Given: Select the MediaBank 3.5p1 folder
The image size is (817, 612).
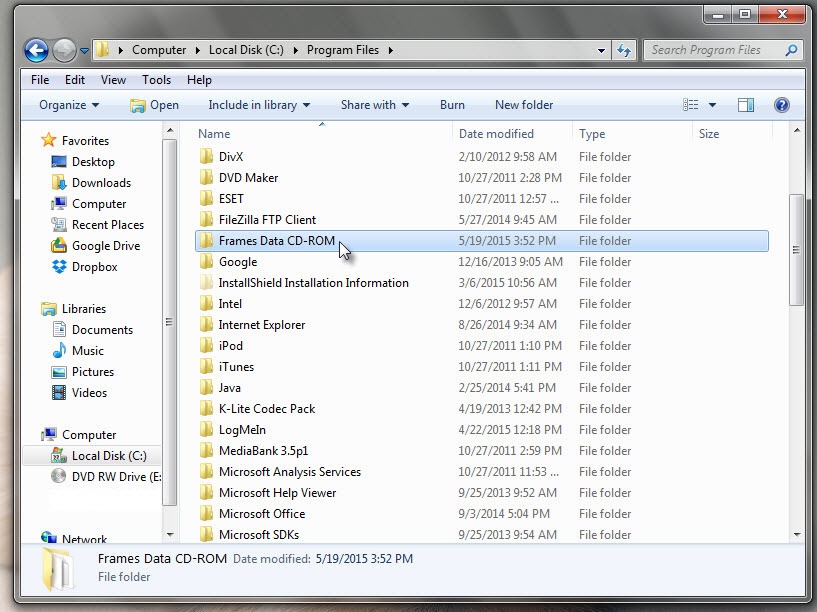Looking at the screenshot, I should point(481,451).
